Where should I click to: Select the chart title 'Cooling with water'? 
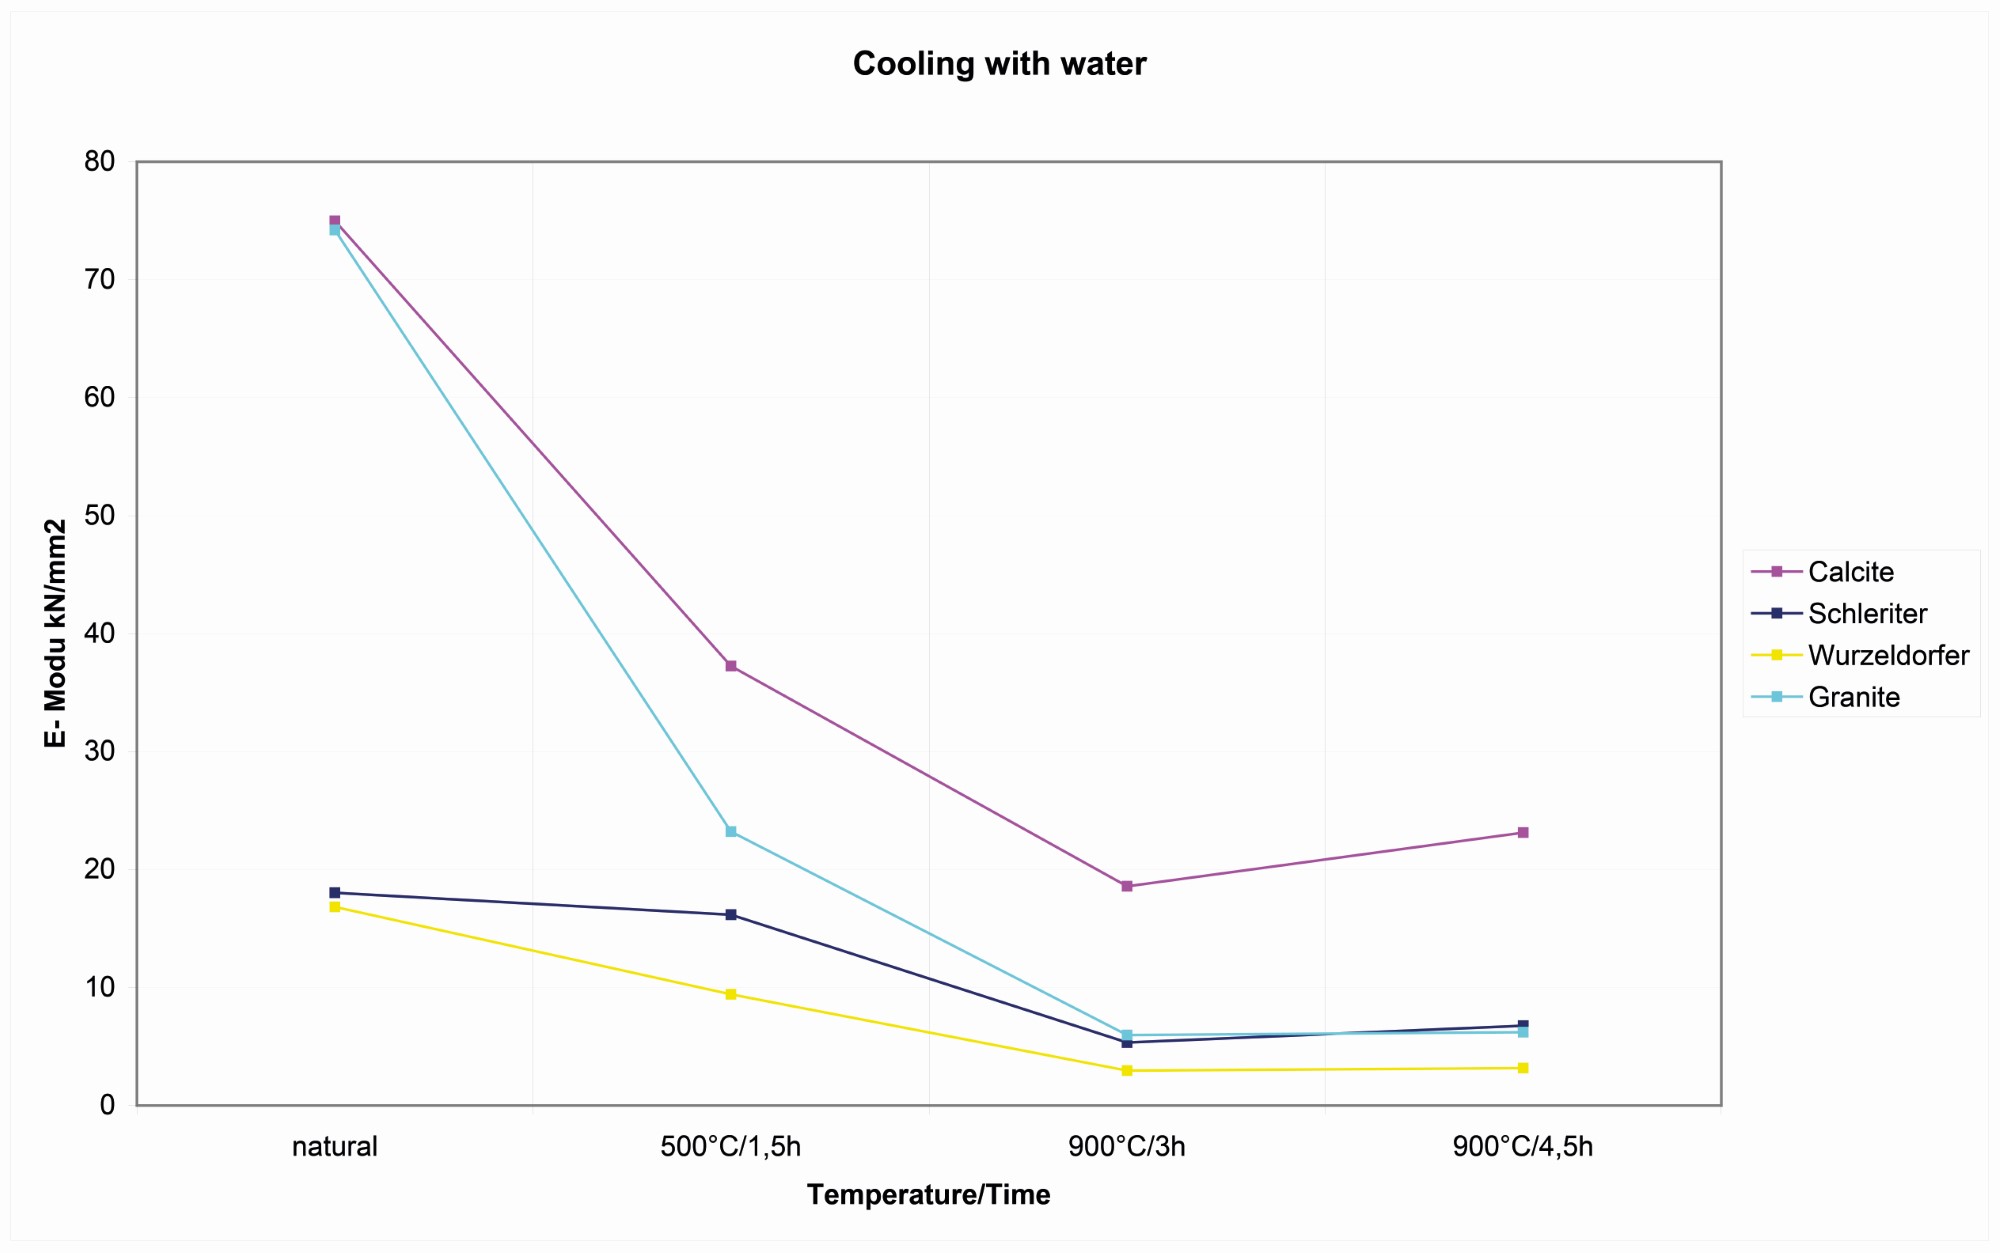[x=999, y=64]
